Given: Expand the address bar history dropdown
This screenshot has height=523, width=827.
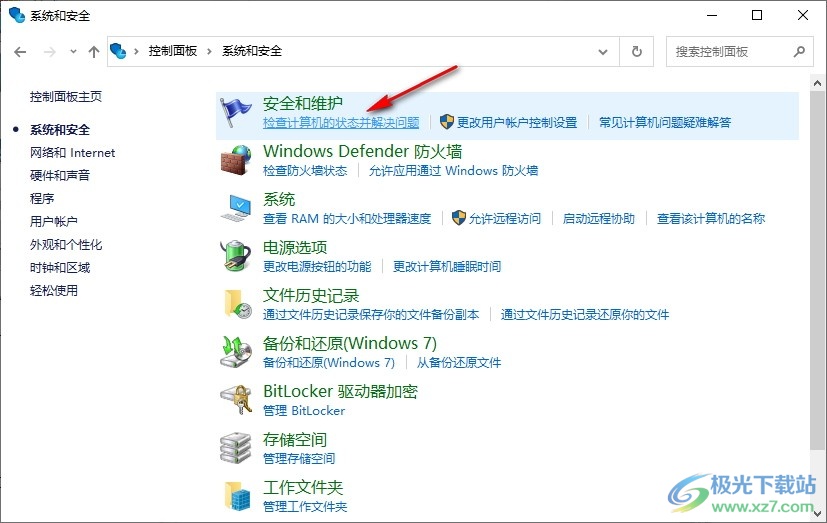Looking at the screenshot, I should pyautogui.click(x=603, y=52).
